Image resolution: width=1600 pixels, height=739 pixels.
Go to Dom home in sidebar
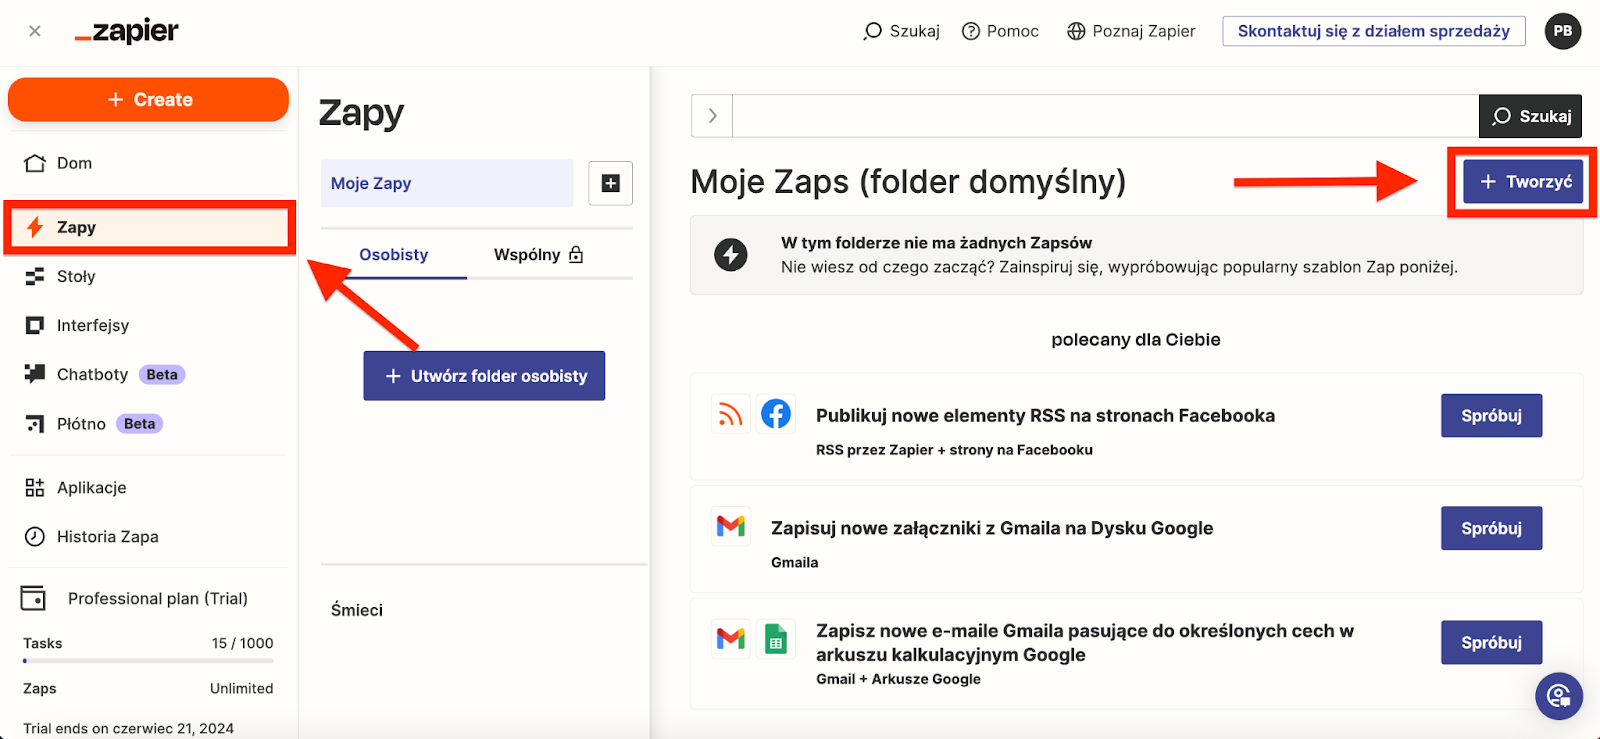[x=148, y=163]
